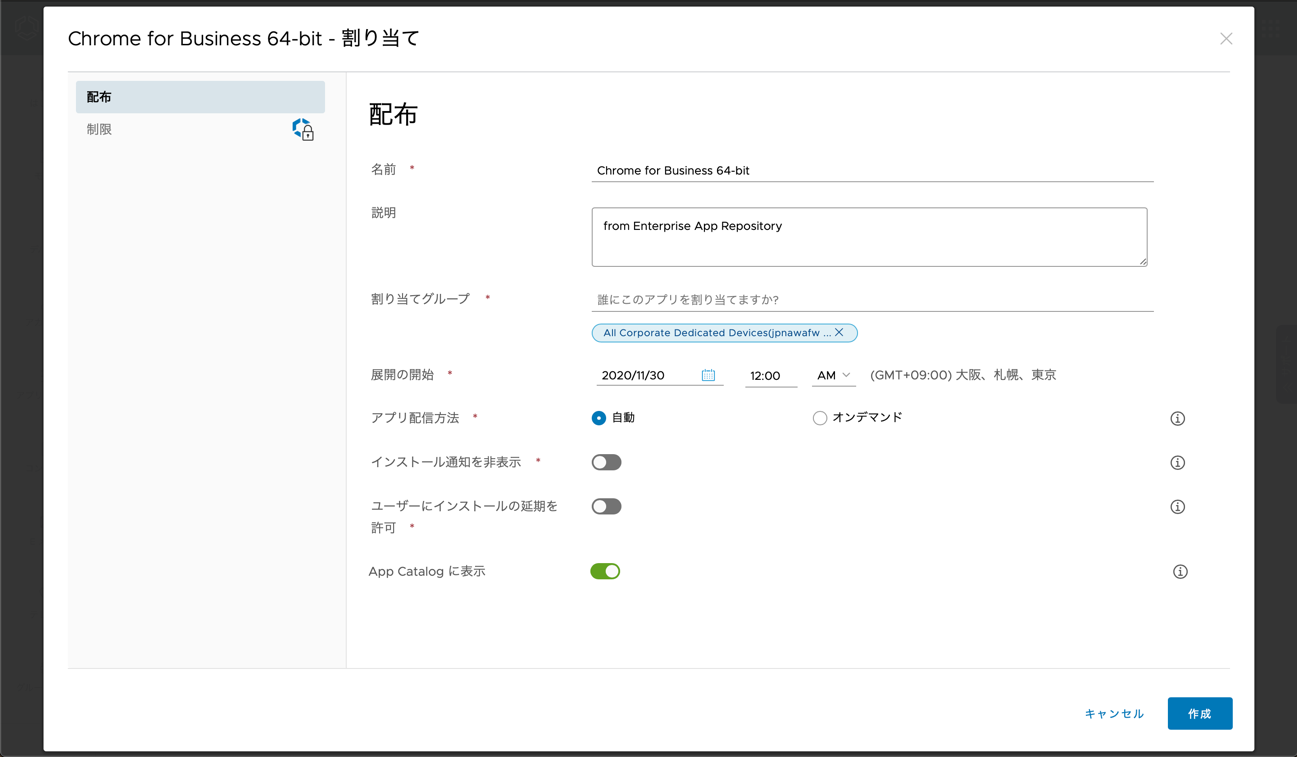1297x757 pixels.
Task: Open the calendar date picker icon
Action: (x=708, y=375)
